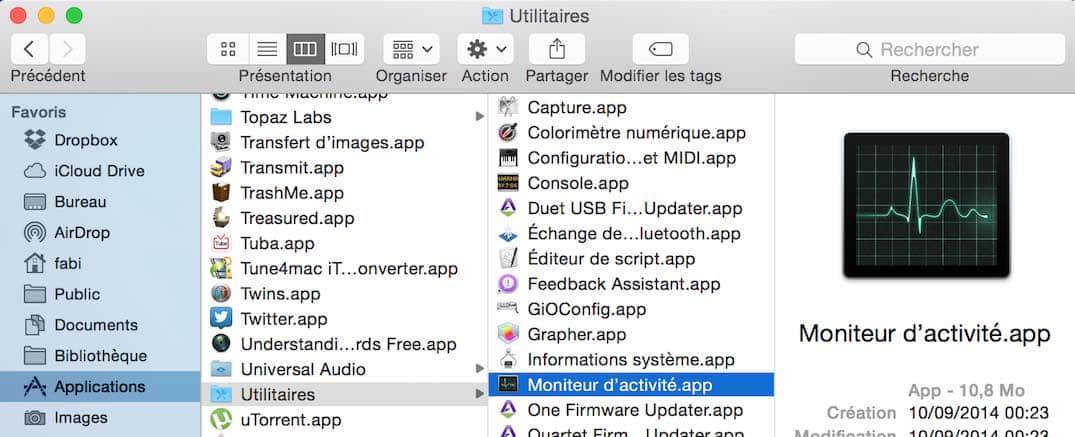Select Moniteur d'activité.app in list
Screen dimensions: 1075x437
click(x=631, y=385)
